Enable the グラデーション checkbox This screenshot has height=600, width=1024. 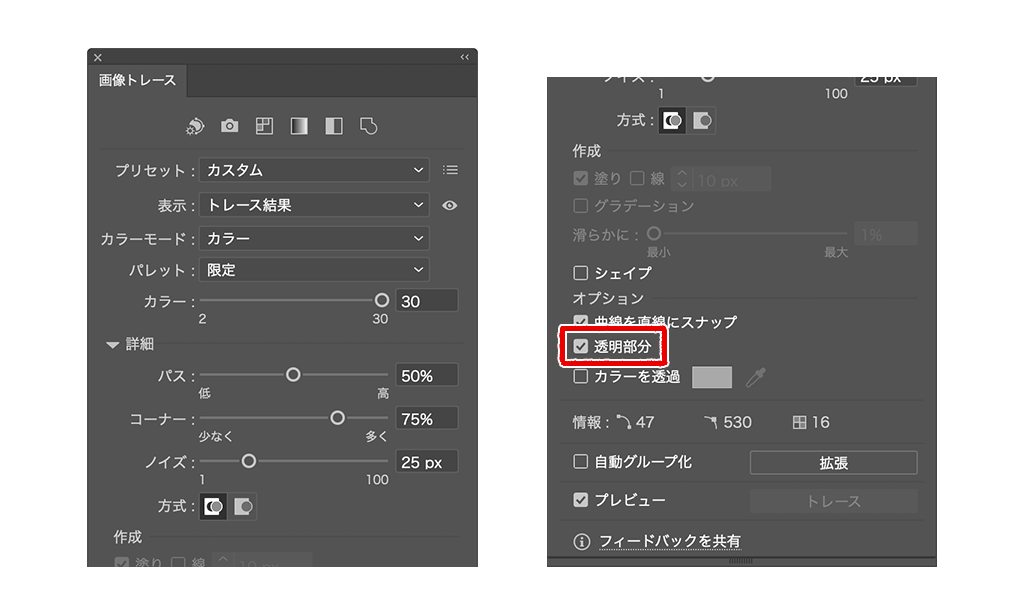(x=581, y=206)
